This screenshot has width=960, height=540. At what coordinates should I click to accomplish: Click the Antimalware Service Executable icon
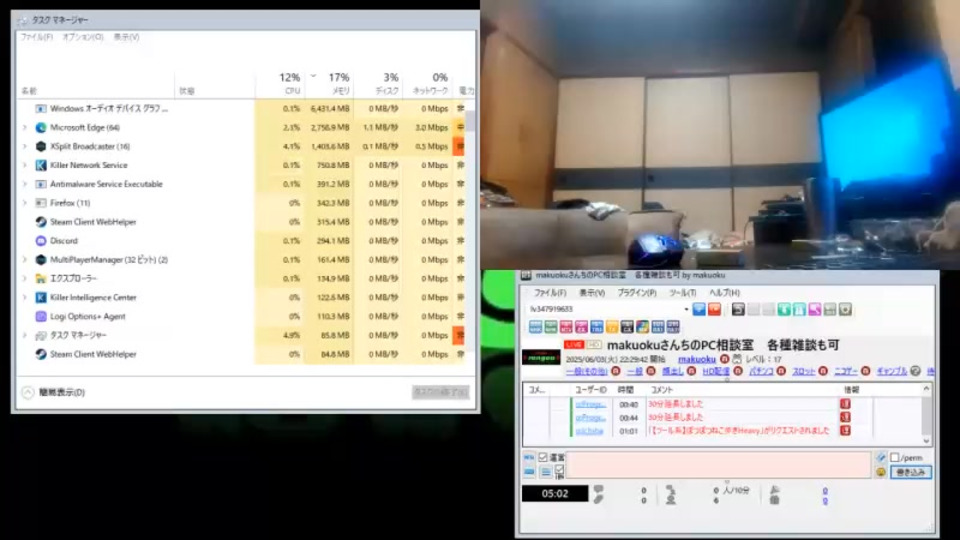tap(40, 184)
